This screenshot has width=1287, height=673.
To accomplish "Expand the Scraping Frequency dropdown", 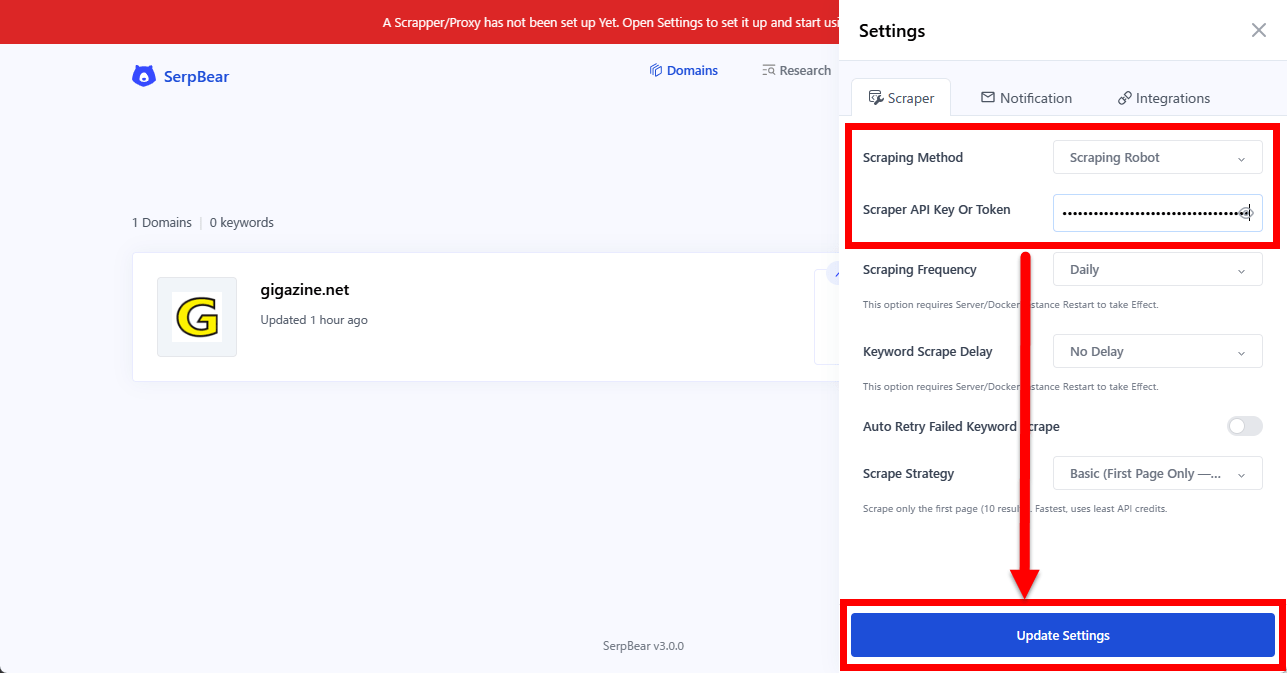I will coord(1157,270).
